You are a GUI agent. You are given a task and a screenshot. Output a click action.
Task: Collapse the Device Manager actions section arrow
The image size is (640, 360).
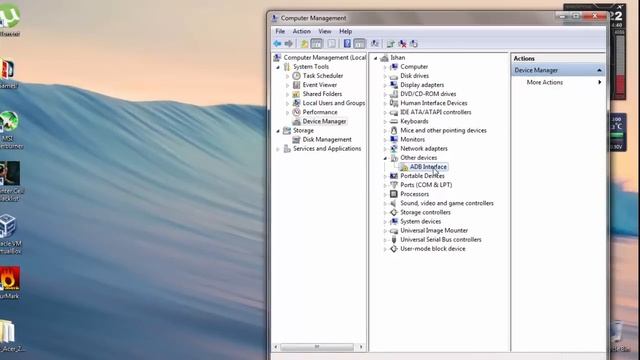pos(599,70)
